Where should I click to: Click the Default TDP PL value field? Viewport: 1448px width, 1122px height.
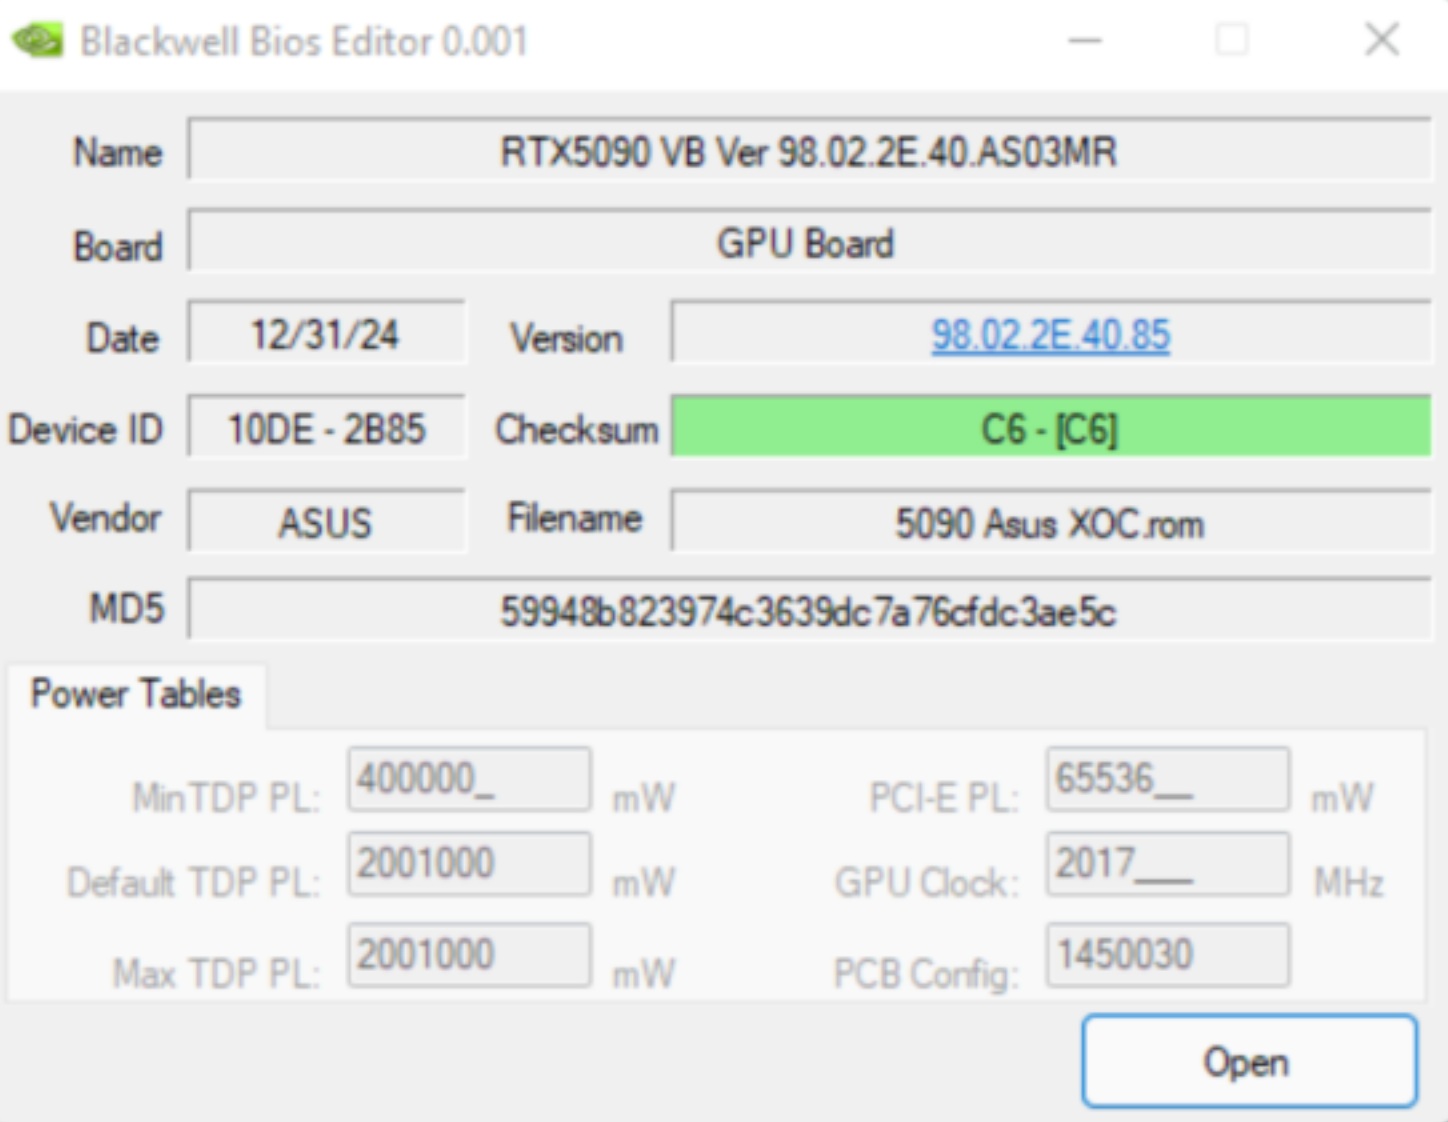469,863
